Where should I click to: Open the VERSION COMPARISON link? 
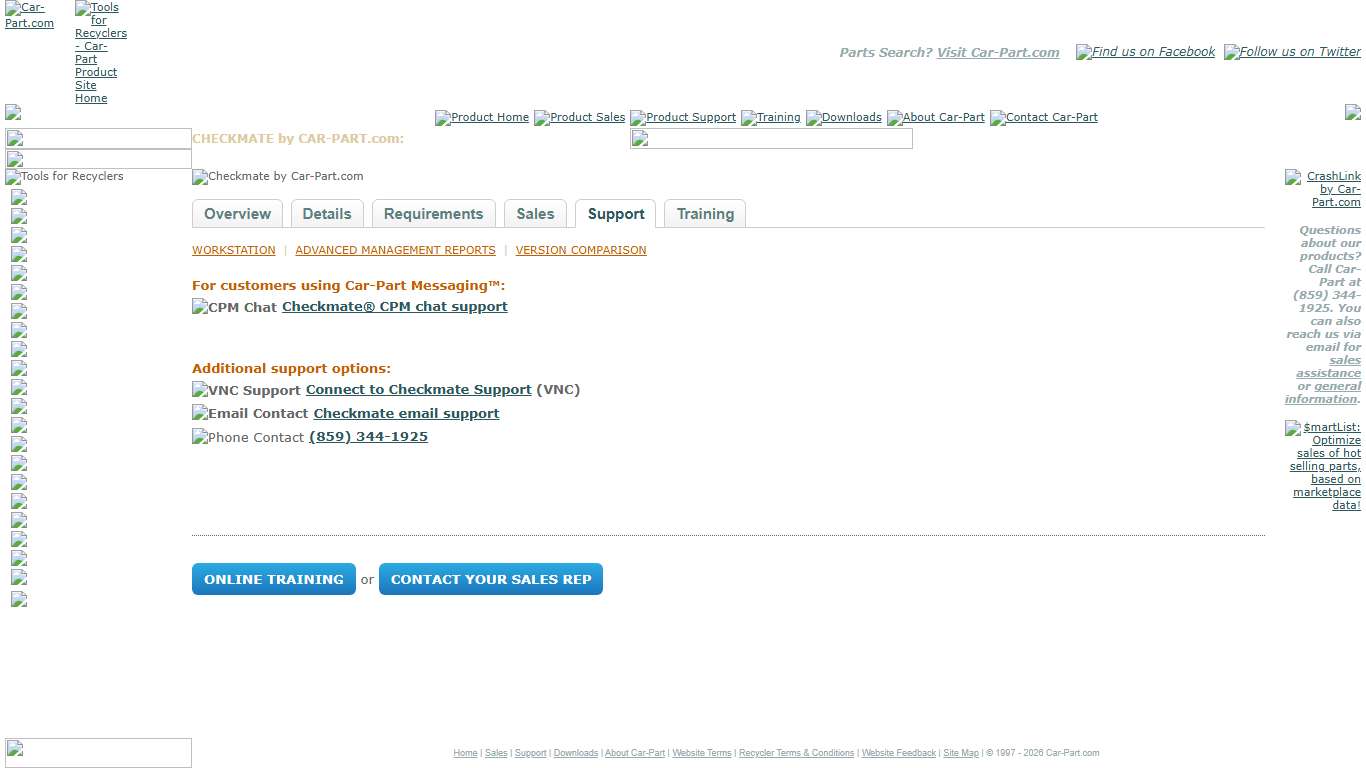[x=580, y=250]
